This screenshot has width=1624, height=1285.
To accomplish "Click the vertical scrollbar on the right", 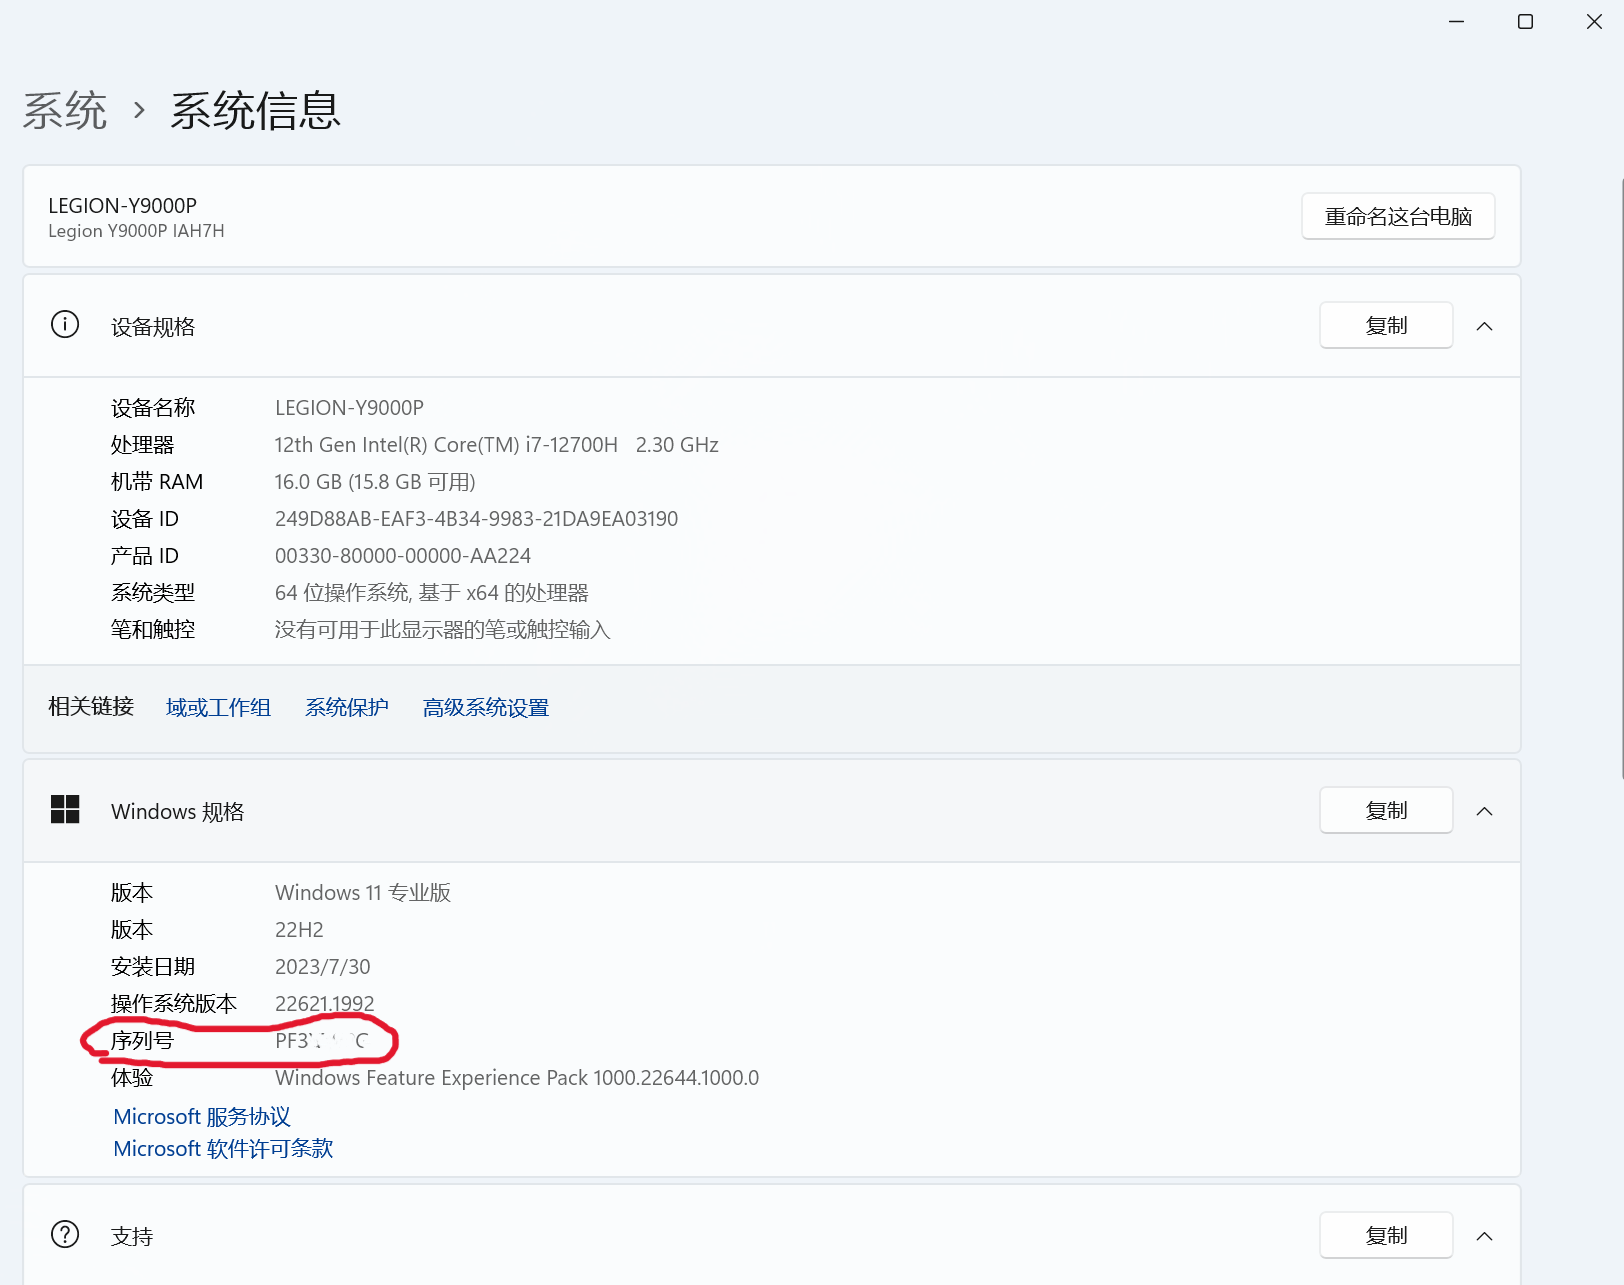I will [1620, 478].
